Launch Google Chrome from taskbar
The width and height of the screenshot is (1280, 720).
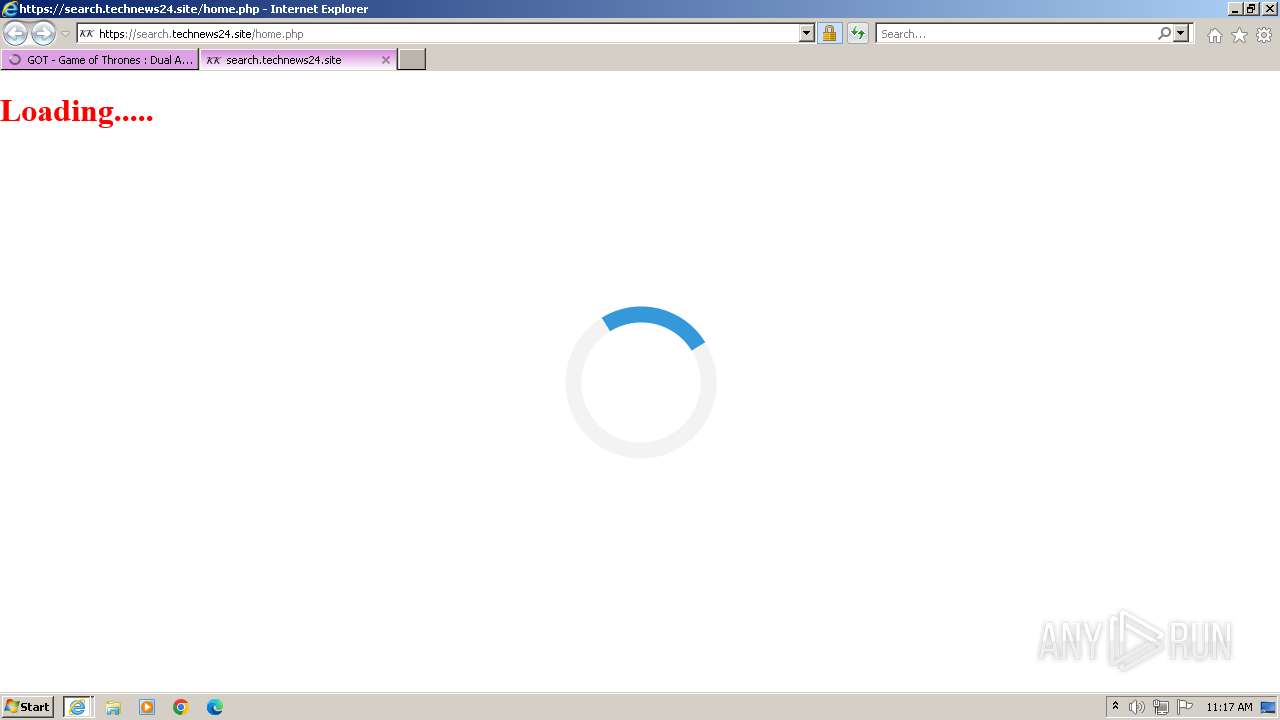coord(181,707)
